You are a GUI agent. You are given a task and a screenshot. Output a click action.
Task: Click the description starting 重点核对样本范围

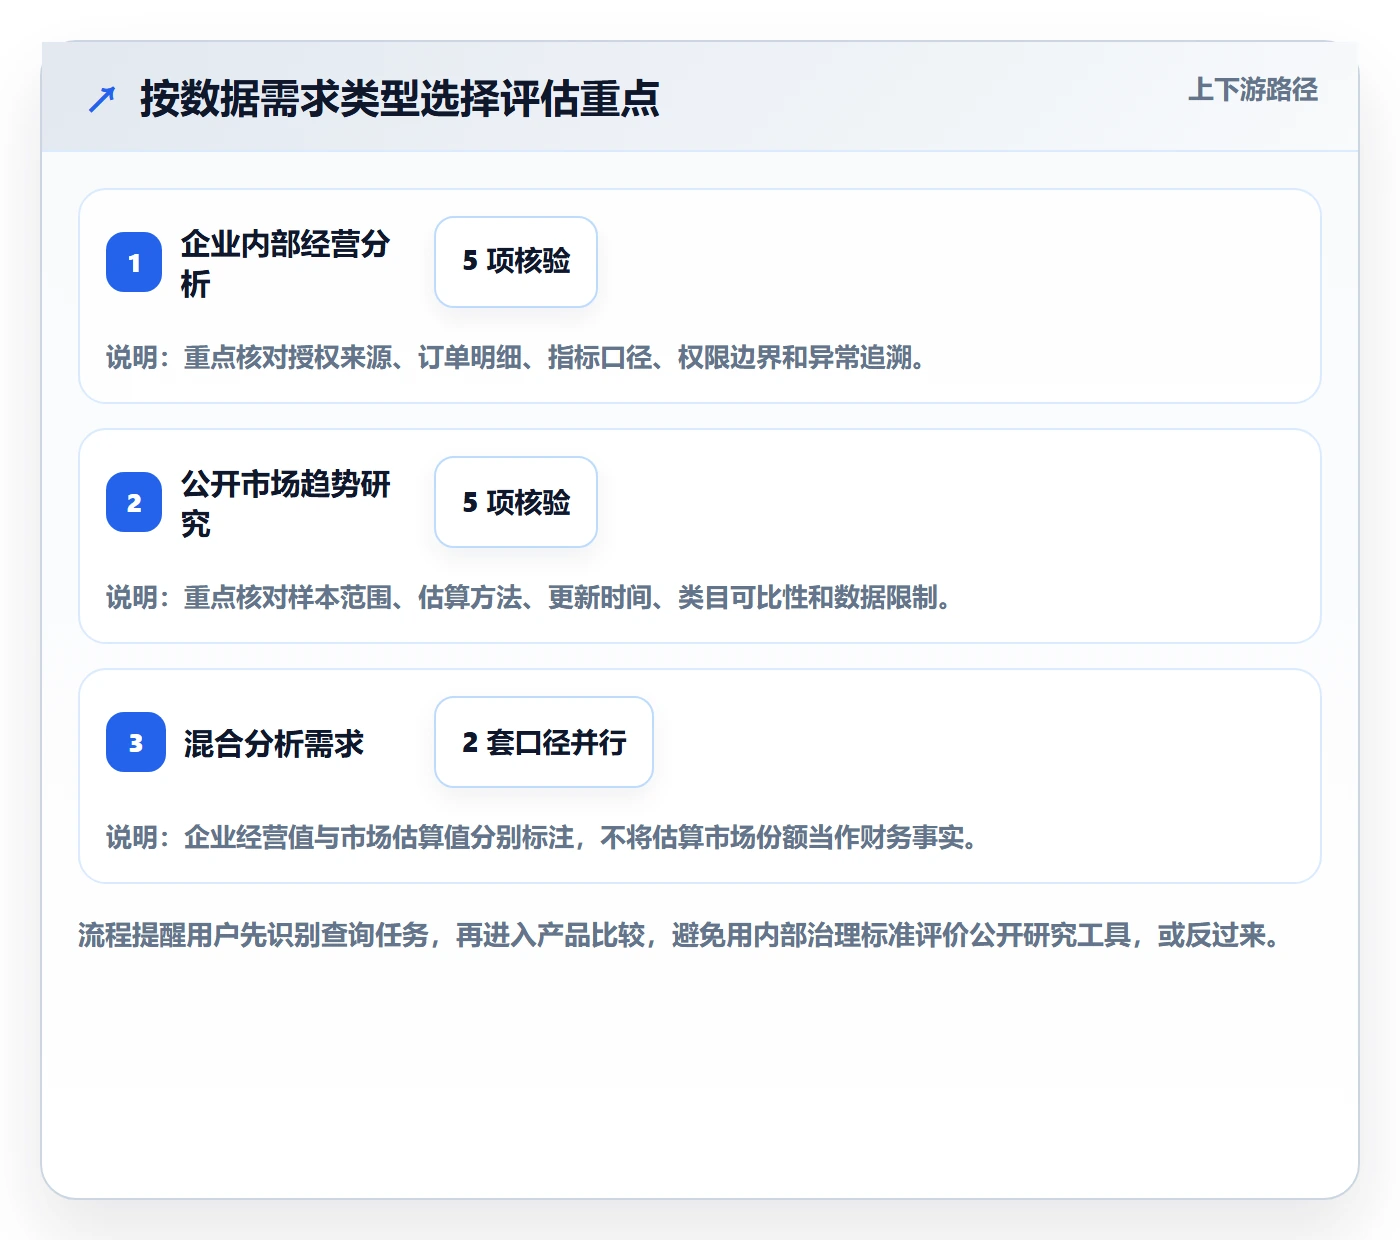coord(529,597)
